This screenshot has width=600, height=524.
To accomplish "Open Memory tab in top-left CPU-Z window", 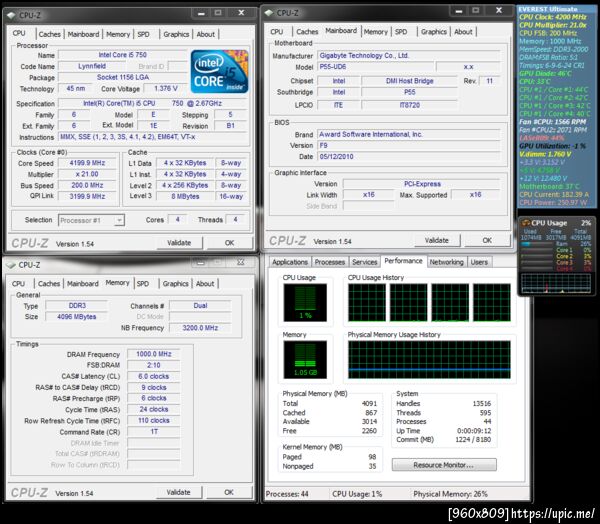I will point(118,34).
